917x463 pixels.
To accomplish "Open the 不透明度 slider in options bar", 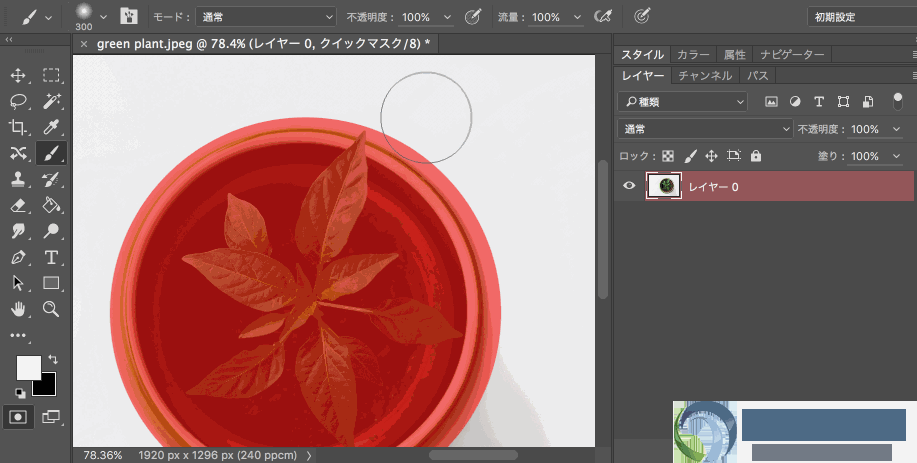I will pos(448,18).
